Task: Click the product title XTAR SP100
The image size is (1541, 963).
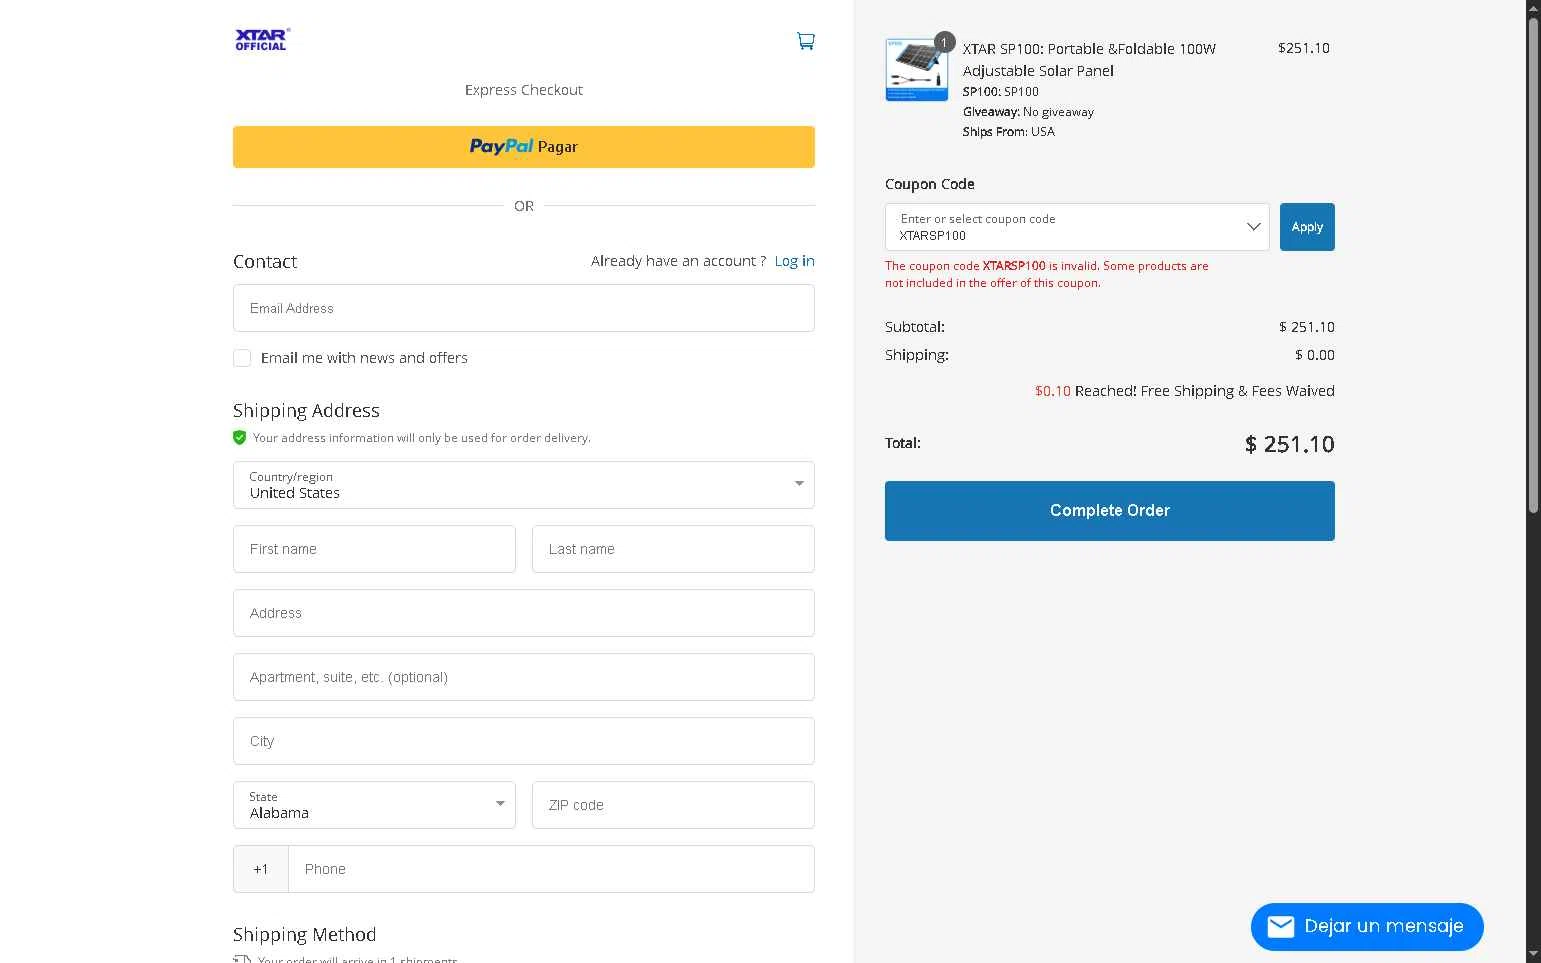Action: pos(1089,60)
